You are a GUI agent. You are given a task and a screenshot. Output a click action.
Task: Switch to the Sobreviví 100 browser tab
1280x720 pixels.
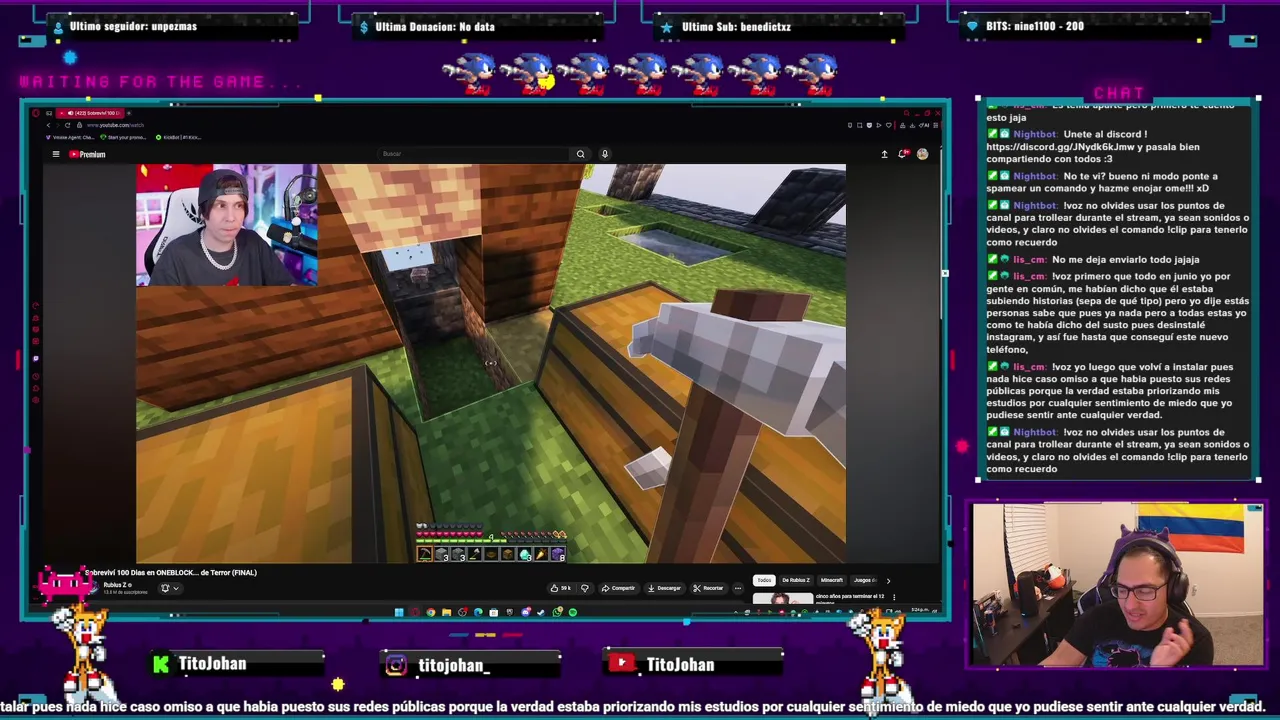pos(90,113)
